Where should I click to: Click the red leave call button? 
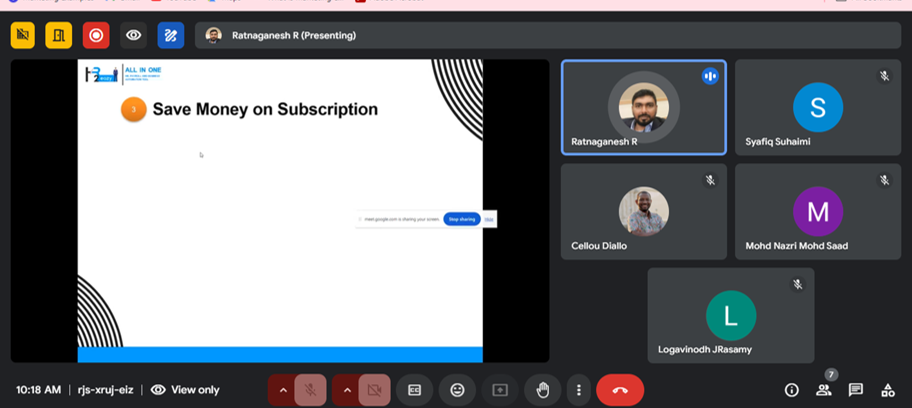pos(620,390)
